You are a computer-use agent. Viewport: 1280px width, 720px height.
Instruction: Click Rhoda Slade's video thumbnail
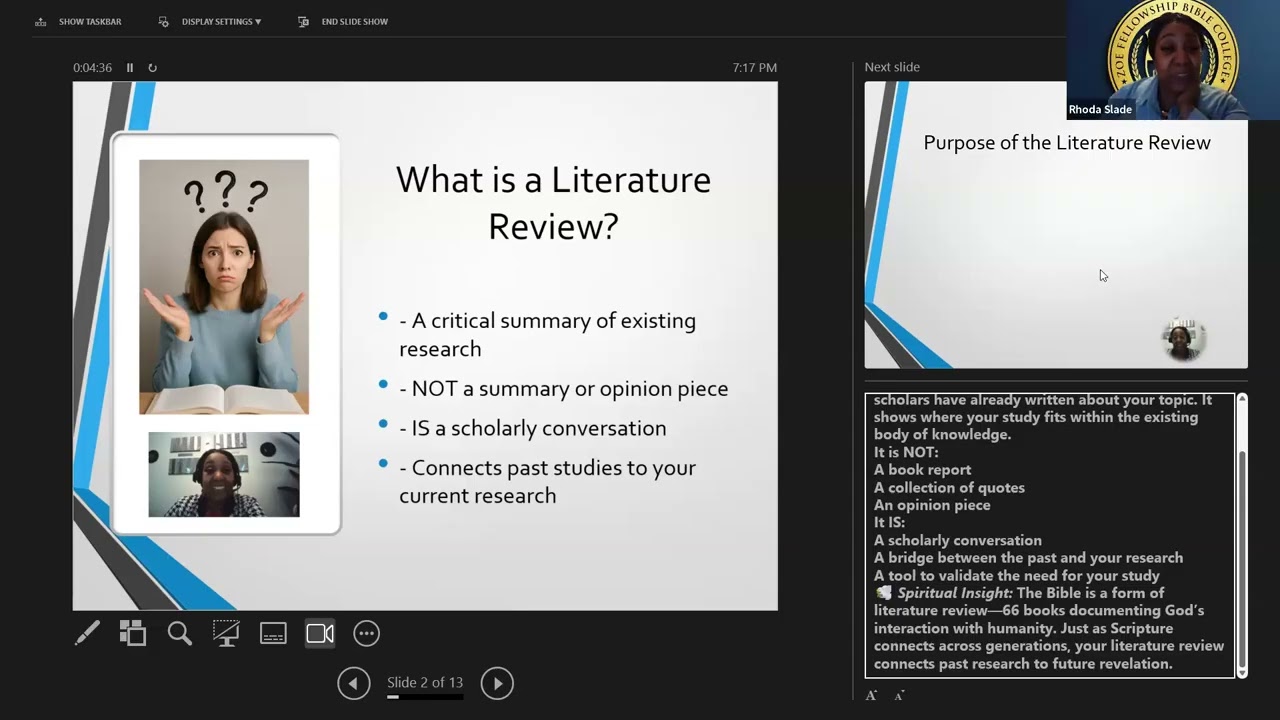click(x=1173, y=60)
